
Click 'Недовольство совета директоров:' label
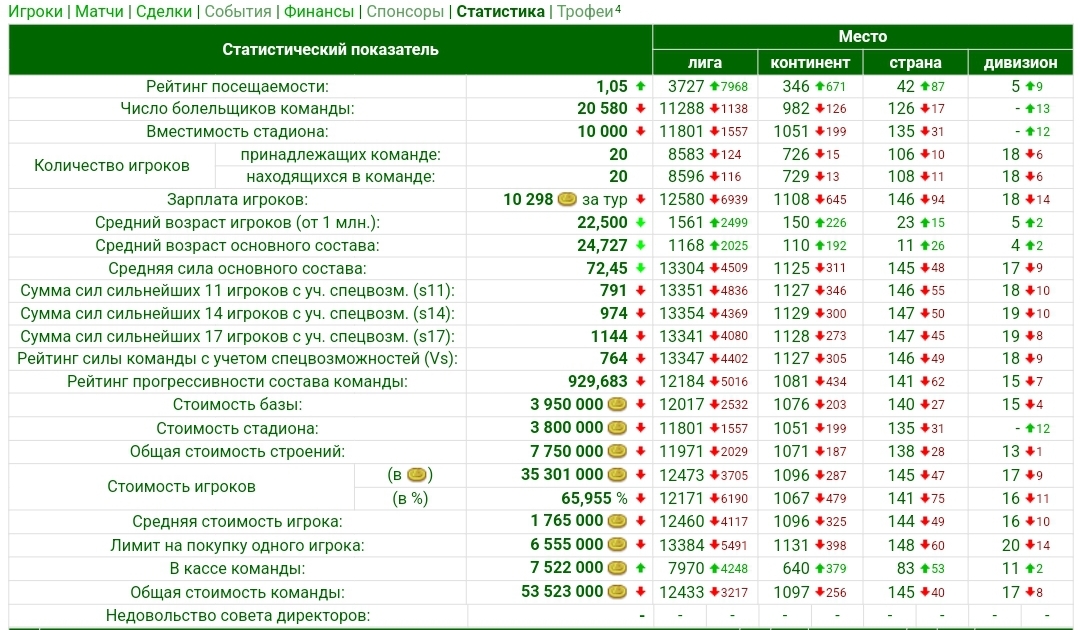coord(237,616)
